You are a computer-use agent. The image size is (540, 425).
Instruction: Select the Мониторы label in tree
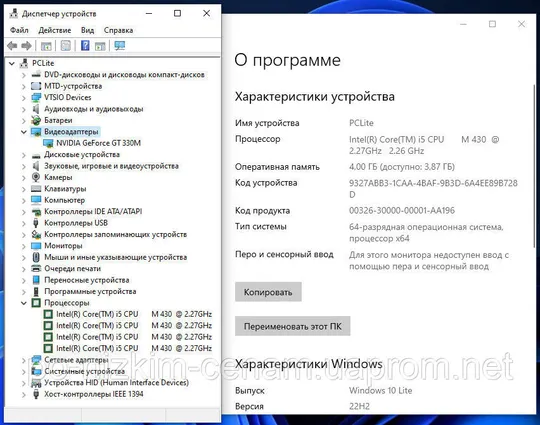[x=63, y=246]
